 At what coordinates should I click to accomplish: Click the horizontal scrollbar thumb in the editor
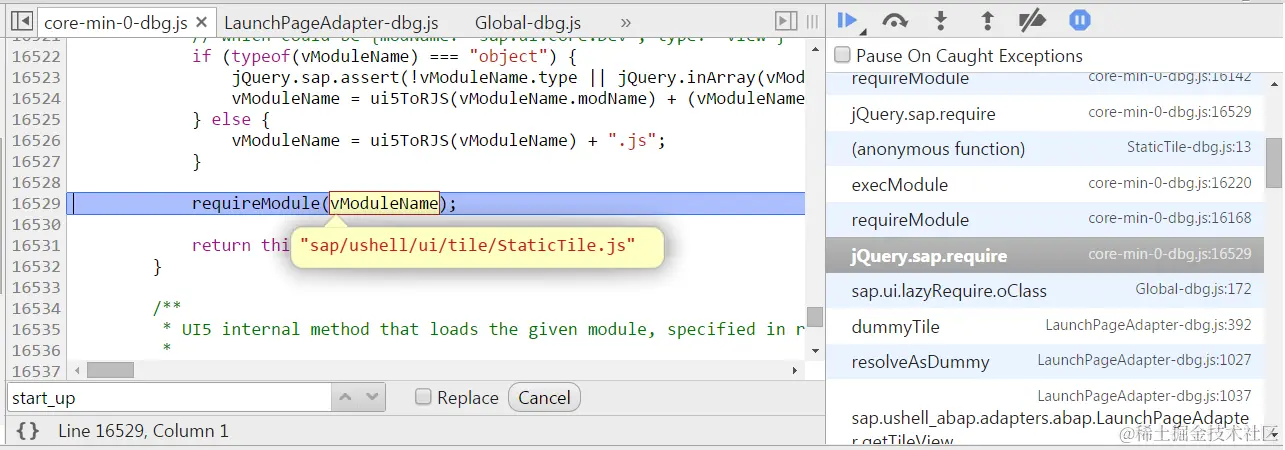click(110, 370)
